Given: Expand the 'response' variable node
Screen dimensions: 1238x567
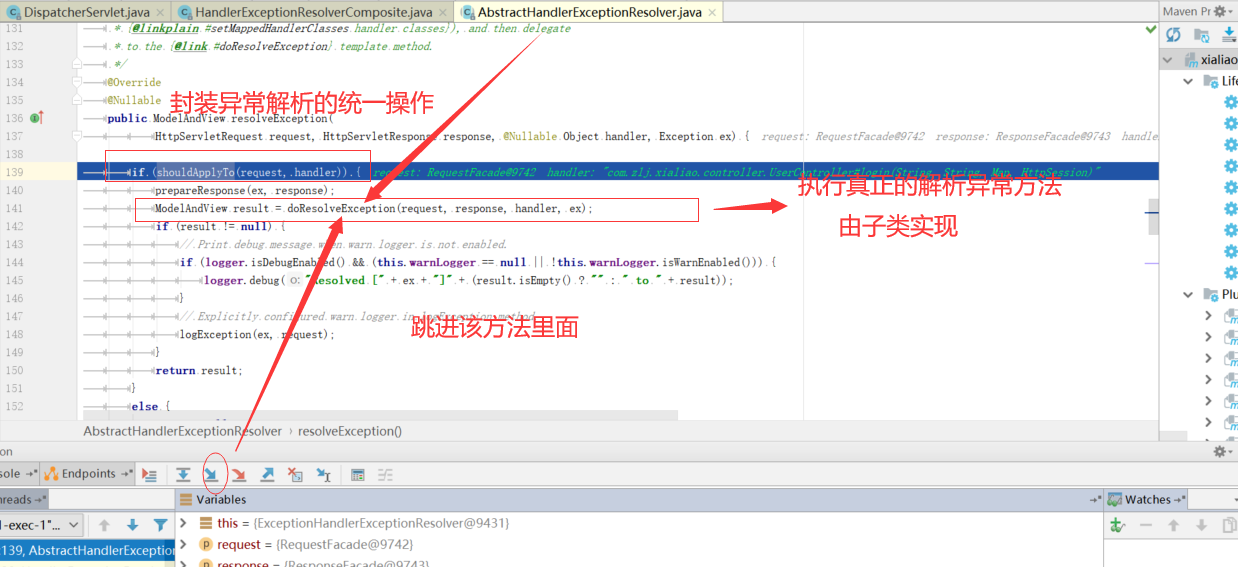Looking at the screenshot, I should pyautogui.click(x=183, y=563).
